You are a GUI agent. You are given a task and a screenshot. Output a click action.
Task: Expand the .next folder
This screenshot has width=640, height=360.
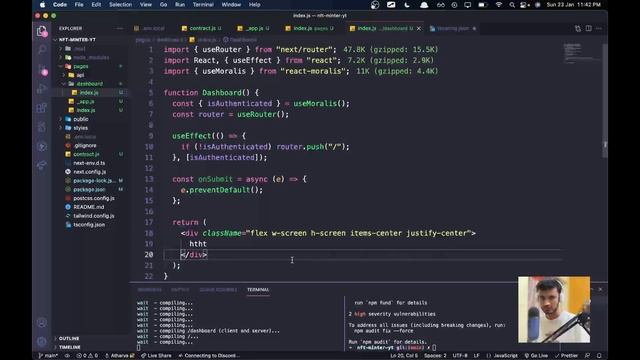[x=80, y=49]
